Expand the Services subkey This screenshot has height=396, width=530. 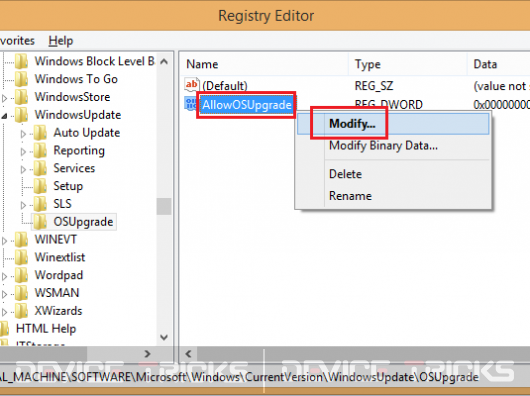tap(23, 169)
